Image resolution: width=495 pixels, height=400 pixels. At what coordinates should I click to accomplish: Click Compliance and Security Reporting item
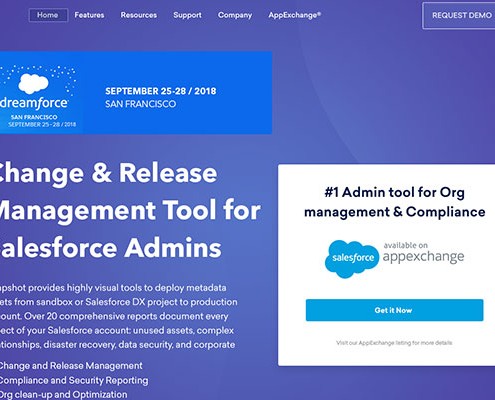[74, 380]
